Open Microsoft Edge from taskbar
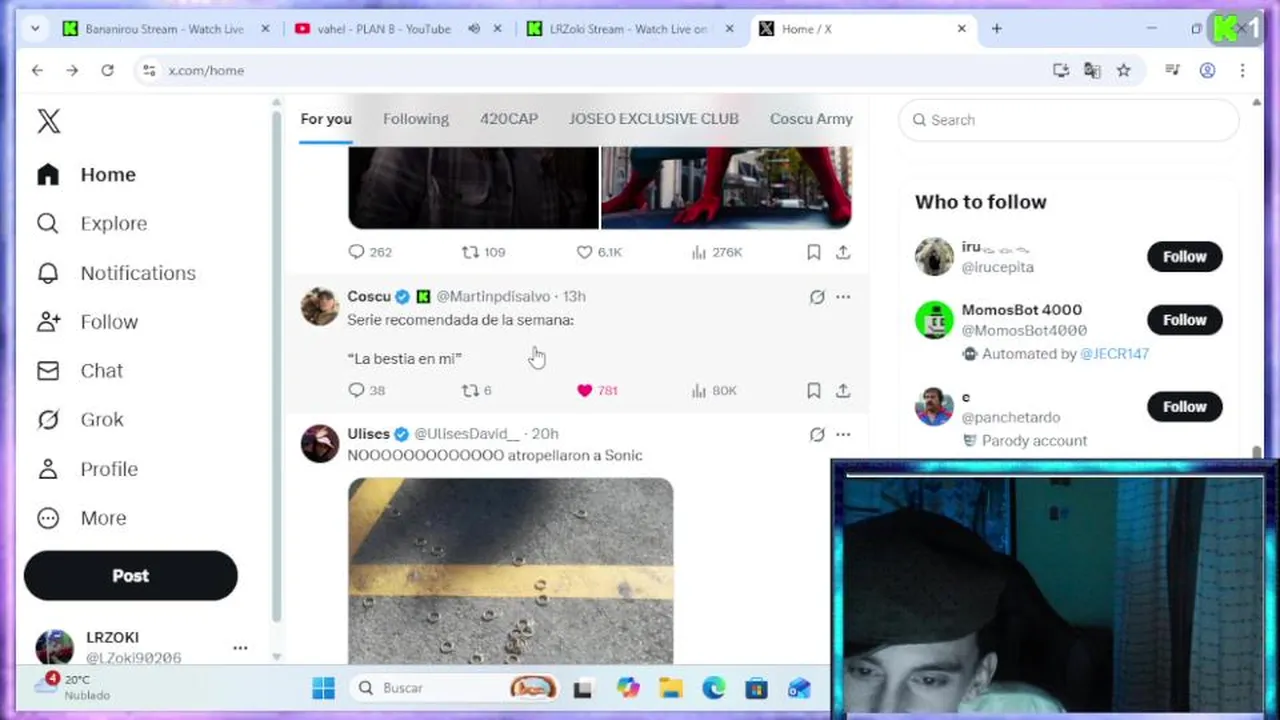 coord(713,688)
